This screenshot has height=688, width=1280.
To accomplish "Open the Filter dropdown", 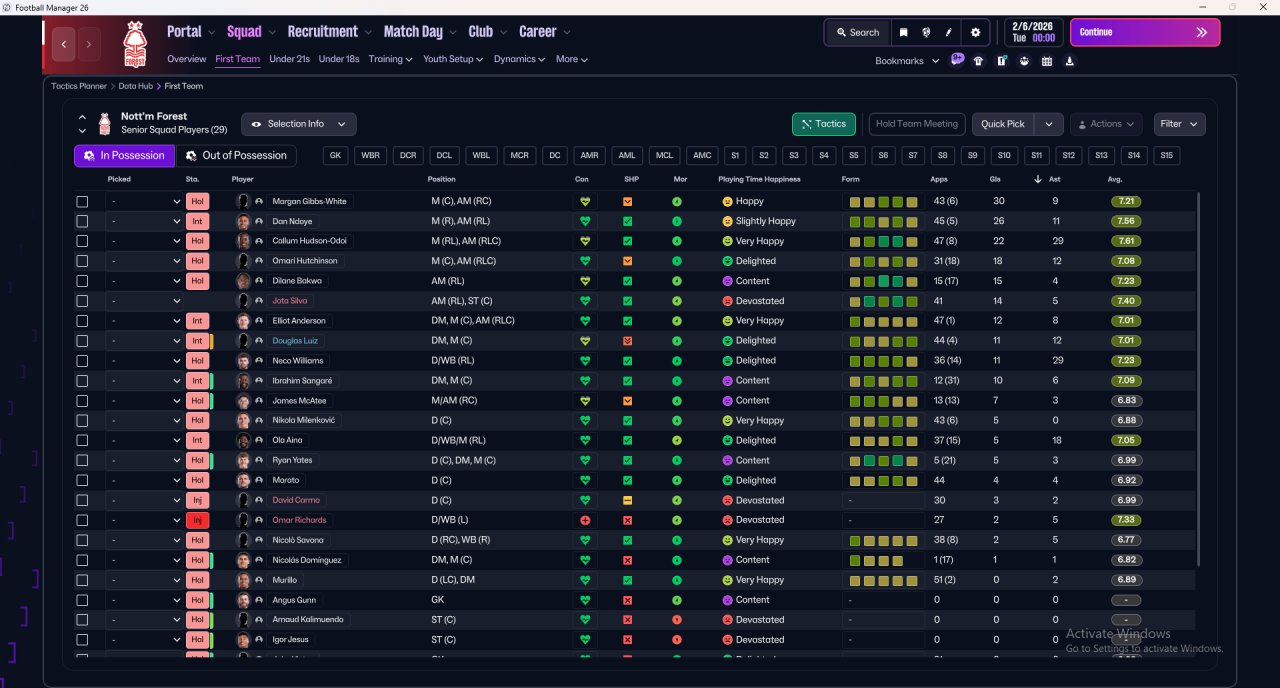I will point(1180,124).
